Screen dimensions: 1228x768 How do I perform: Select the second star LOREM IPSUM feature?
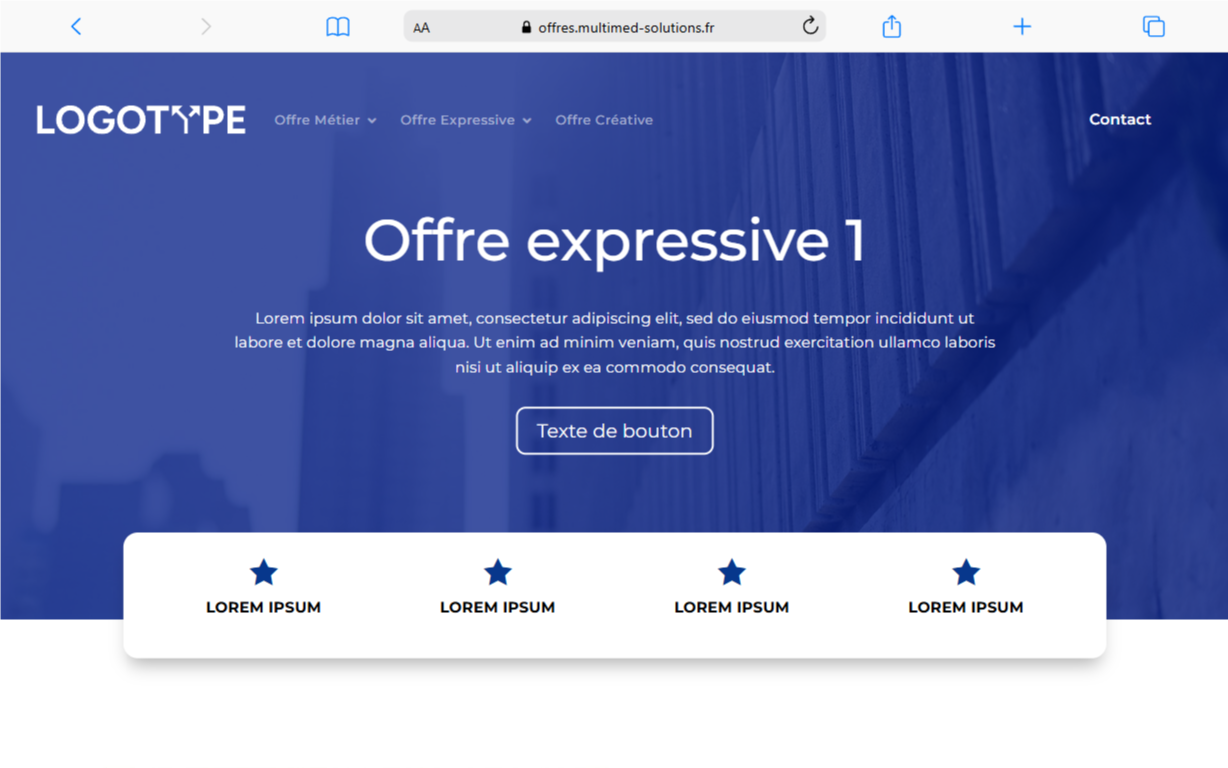pos(497,587)
